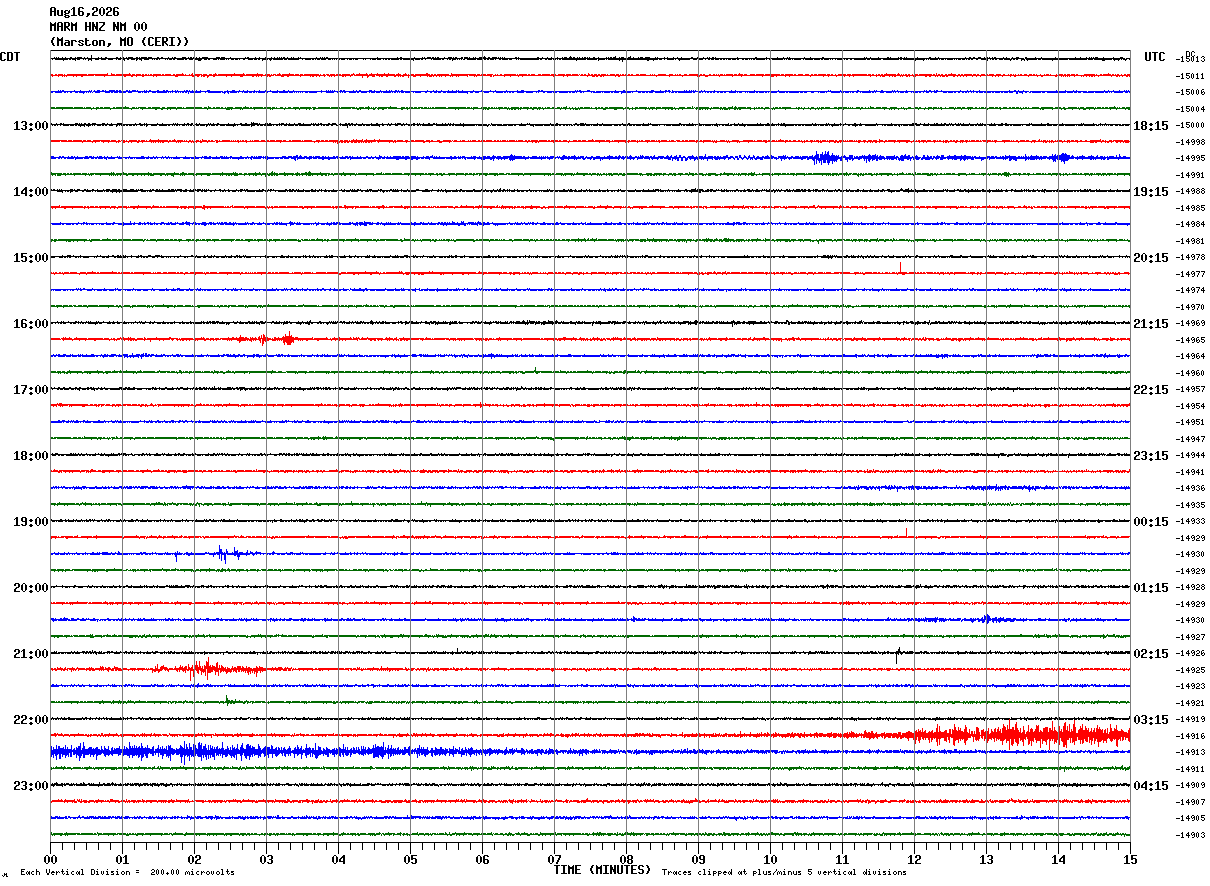The image size is (1210, 886).
Task: Click the large red seismic burst after 22:00
Action: coord(1020,735)
